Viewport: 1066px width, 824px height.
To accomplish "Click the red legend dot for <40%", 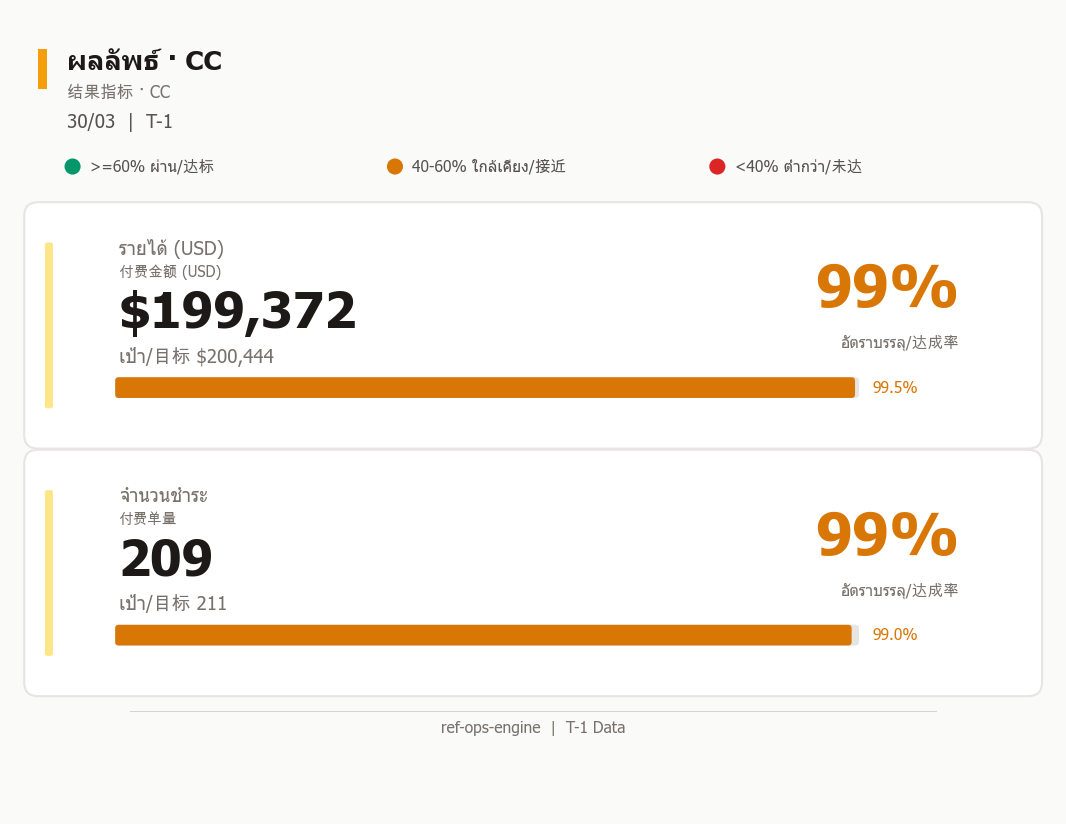I will tap(717, 167).
